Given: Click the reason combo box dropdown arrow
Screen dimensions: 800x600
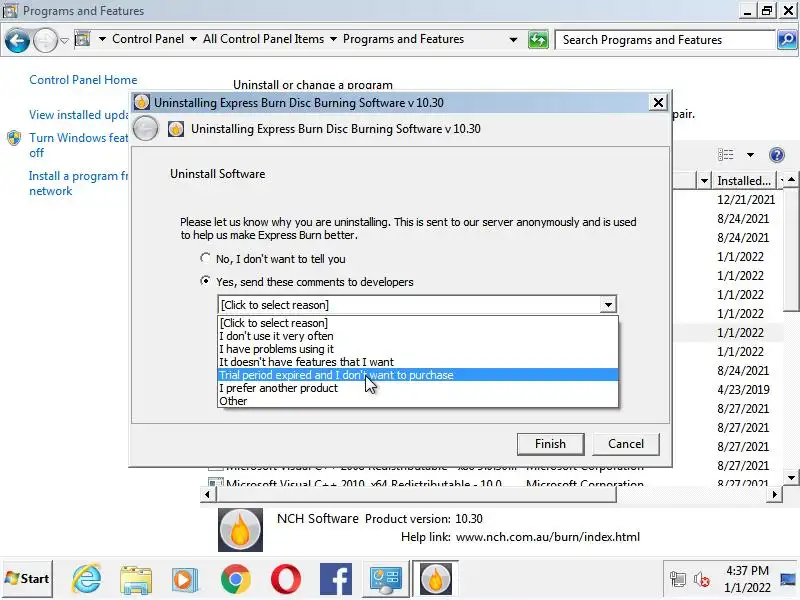Looking at the screenshot, I should (x=608, y=305).
